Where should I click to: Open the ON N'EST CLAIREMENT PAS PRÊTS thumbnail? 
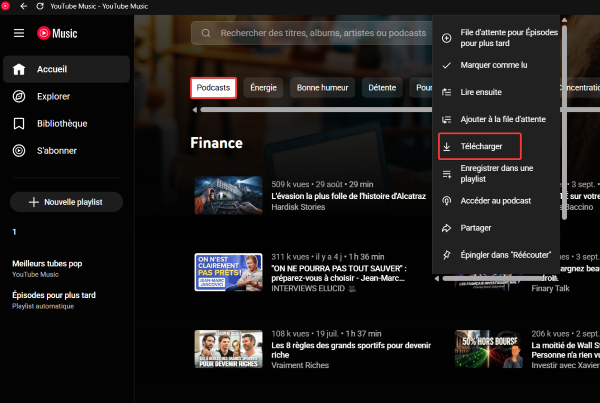coord(228,272)
